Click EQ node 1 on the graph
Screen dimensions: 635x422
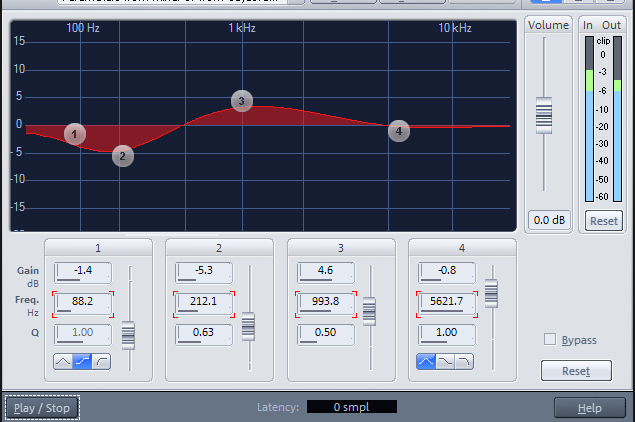tap(75, 134)
